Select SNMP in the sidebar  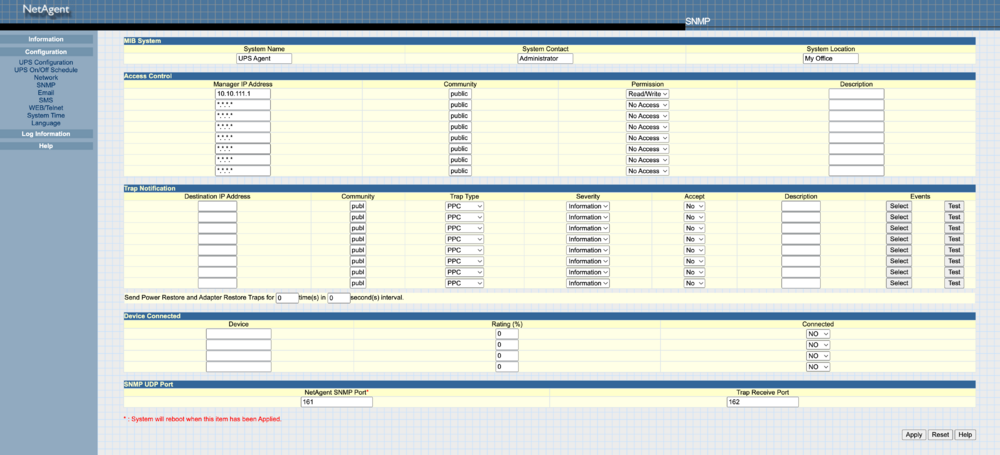click(46, 85)
